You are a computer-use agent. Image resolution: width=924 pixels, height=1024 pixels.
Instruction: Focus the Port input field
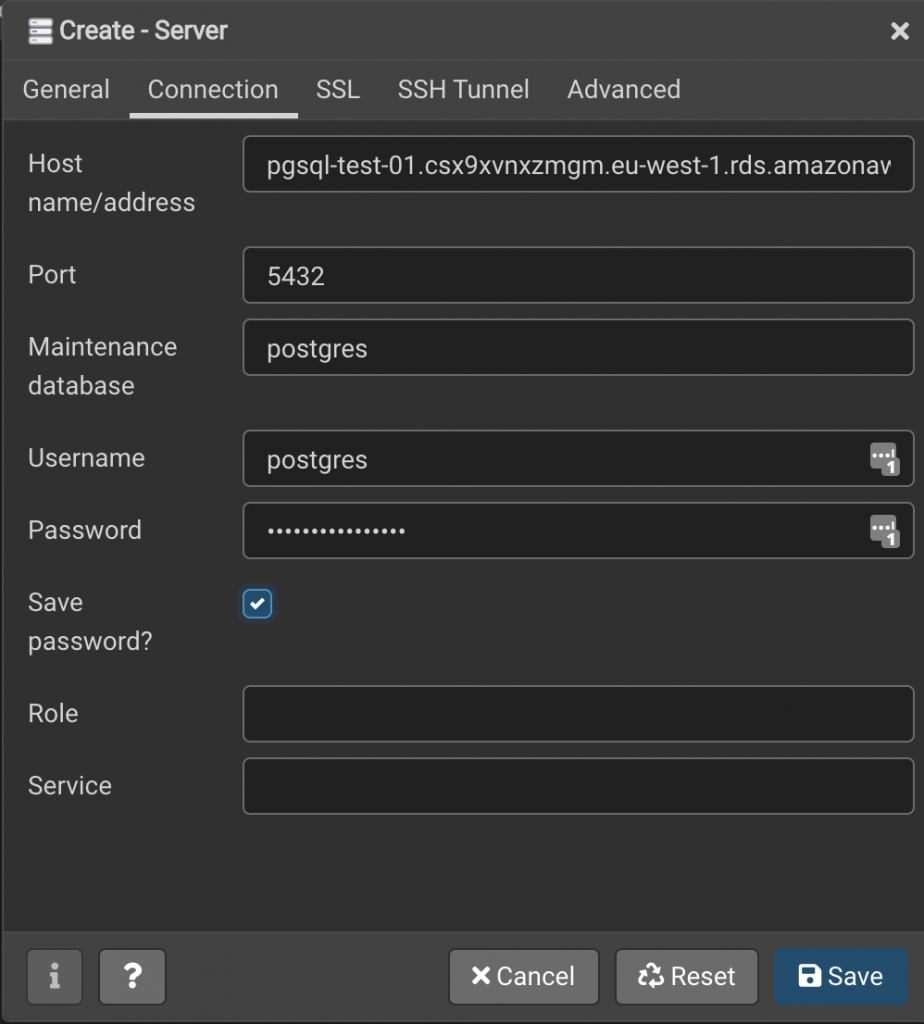pos(578,275)
